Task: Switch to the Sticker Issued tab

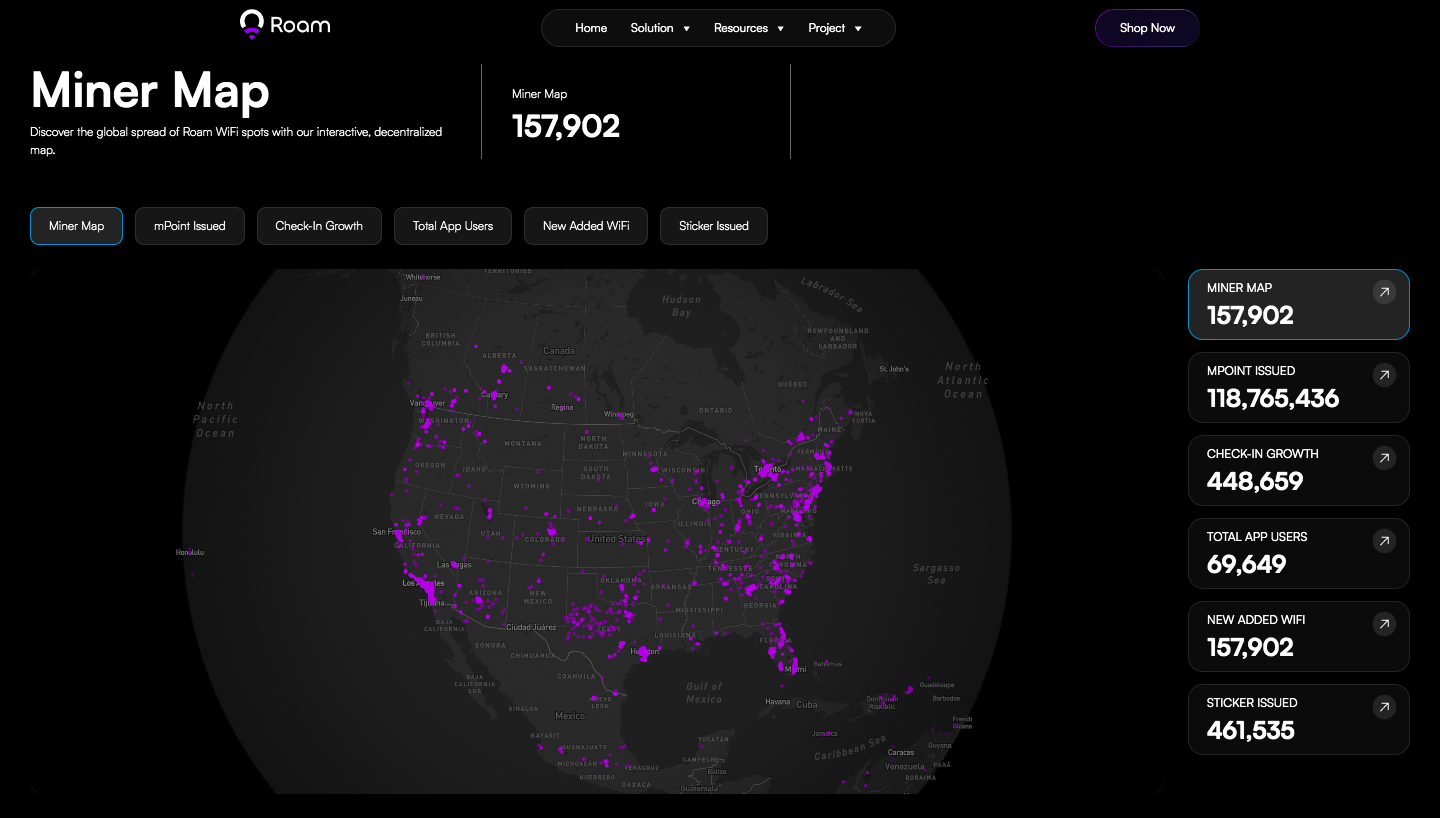Action: (714, 226)
